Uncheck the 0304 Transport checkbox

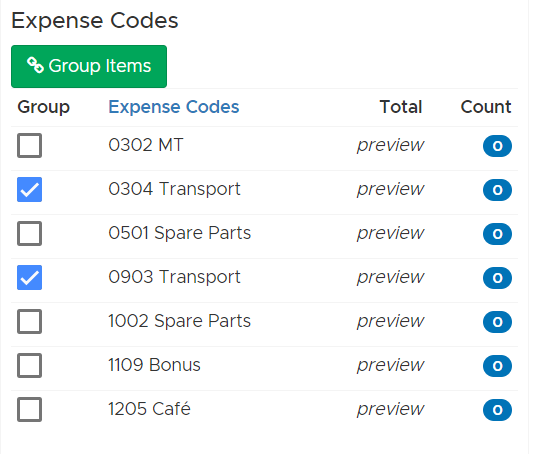(30, 190)
